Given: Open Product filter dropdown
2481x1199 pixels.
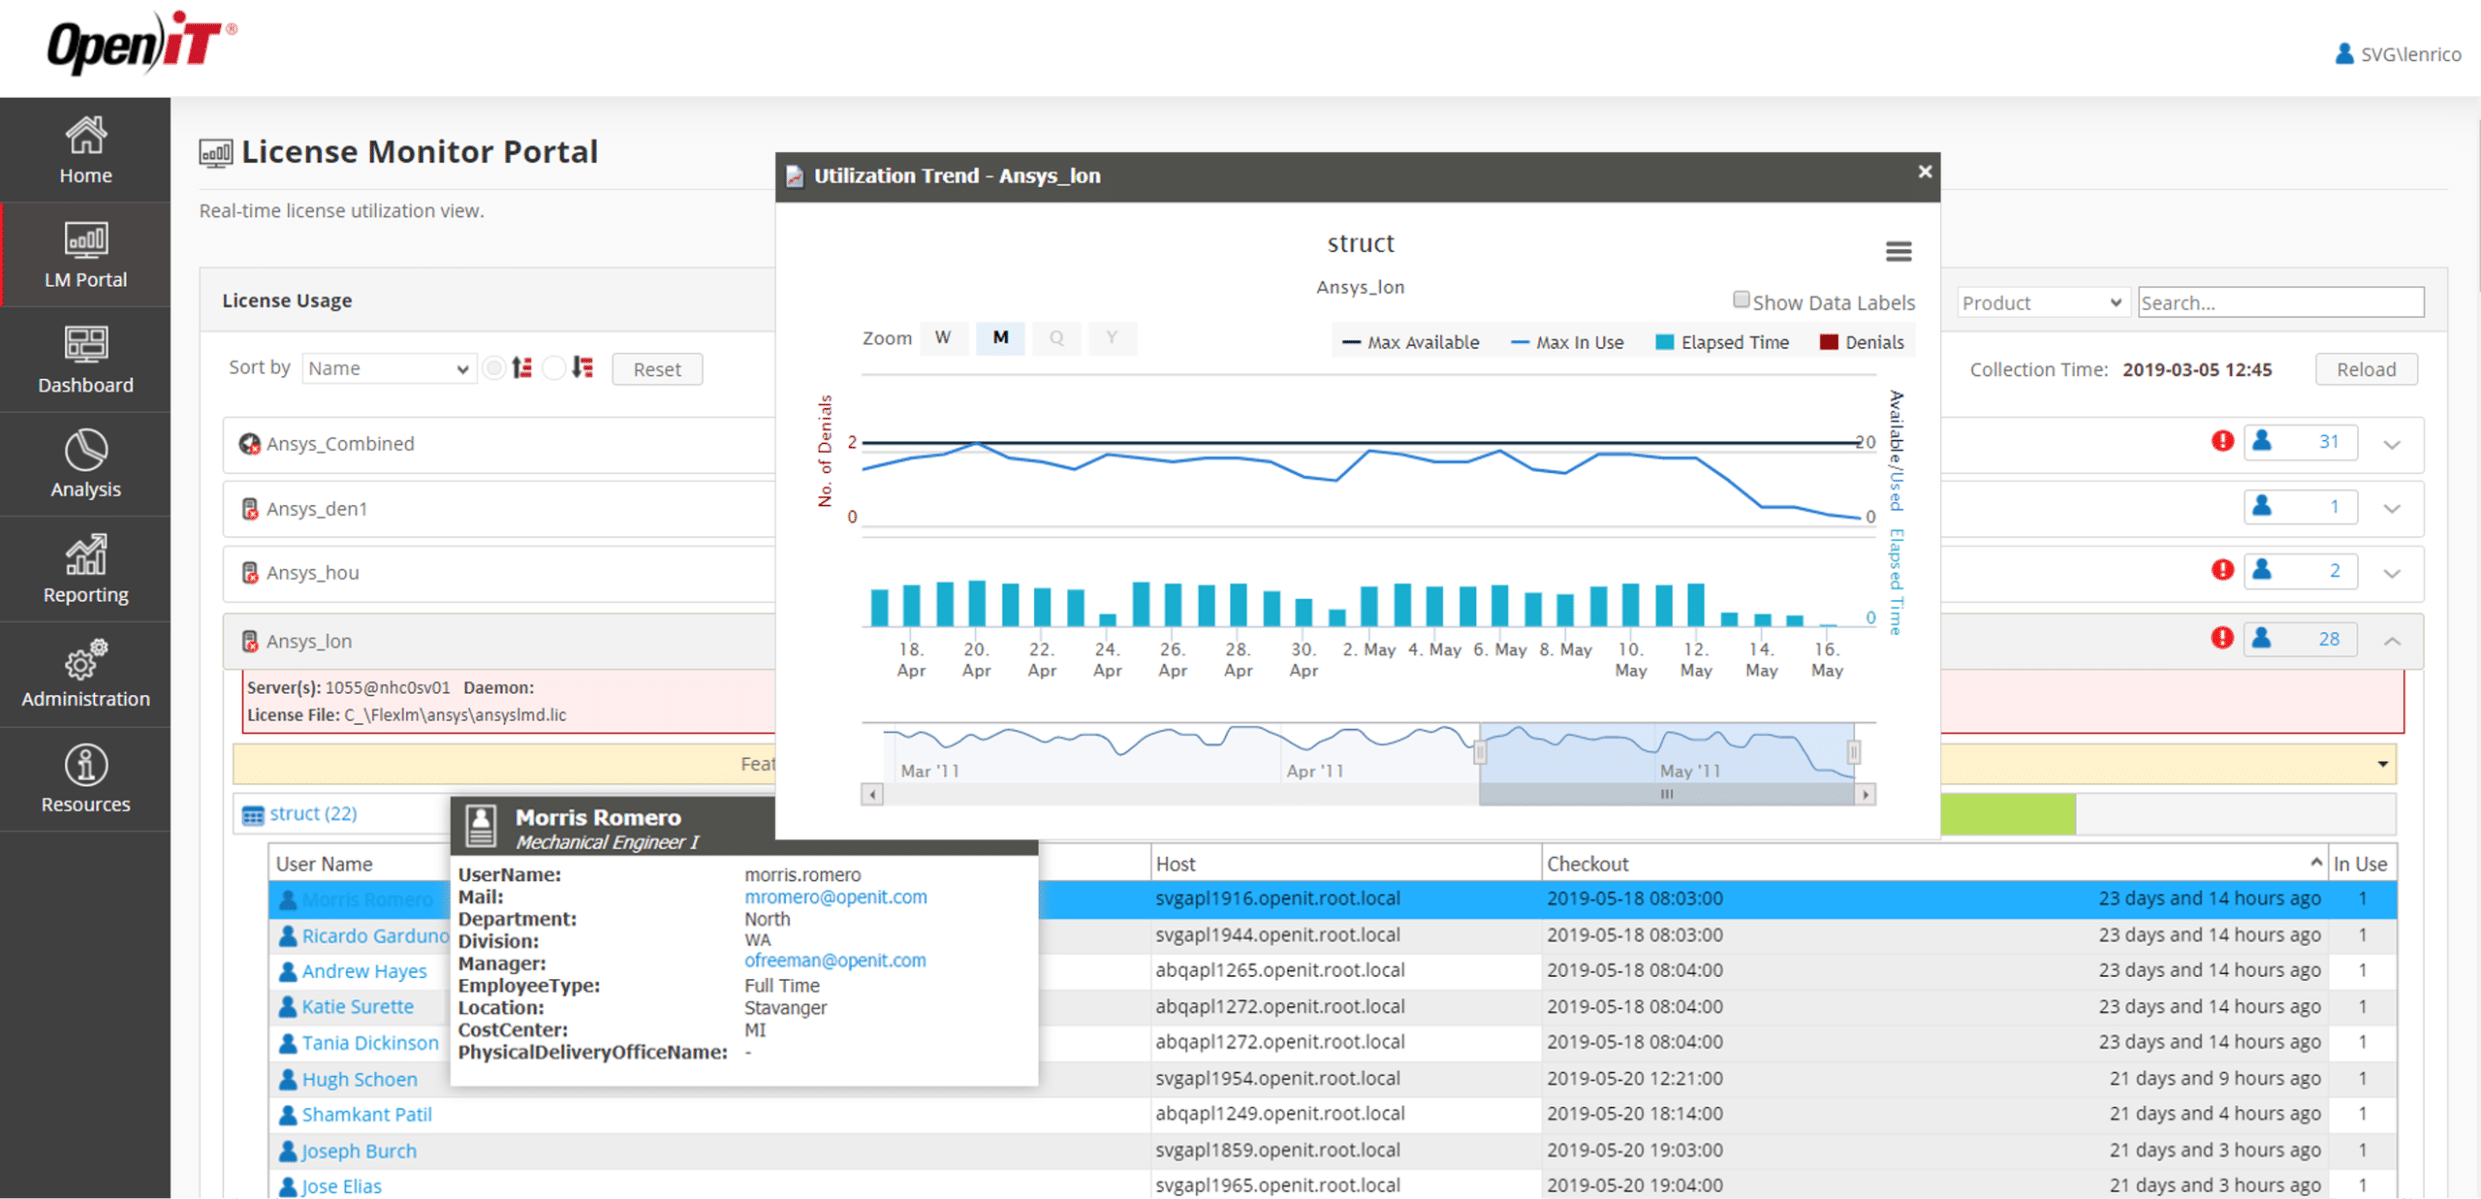Looking at the screenshot, I should point(2042,302).
